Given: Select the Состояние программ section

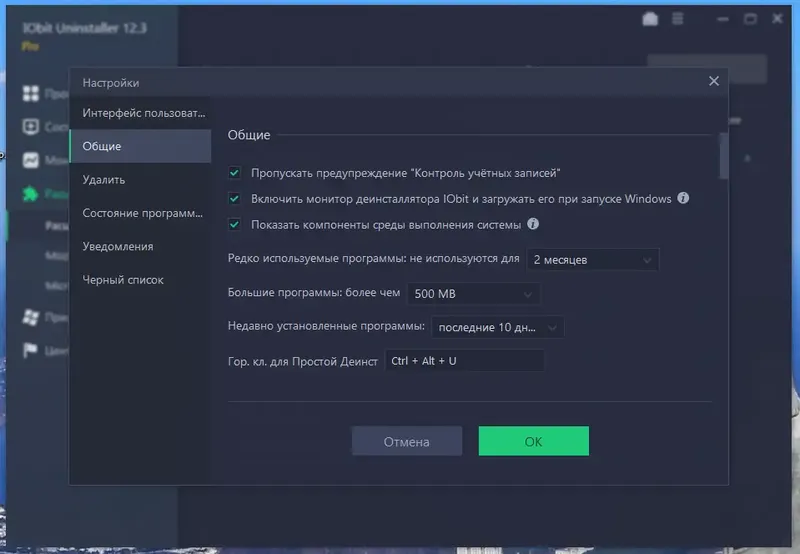Looking at the screenshot, I should pos(140,213).
